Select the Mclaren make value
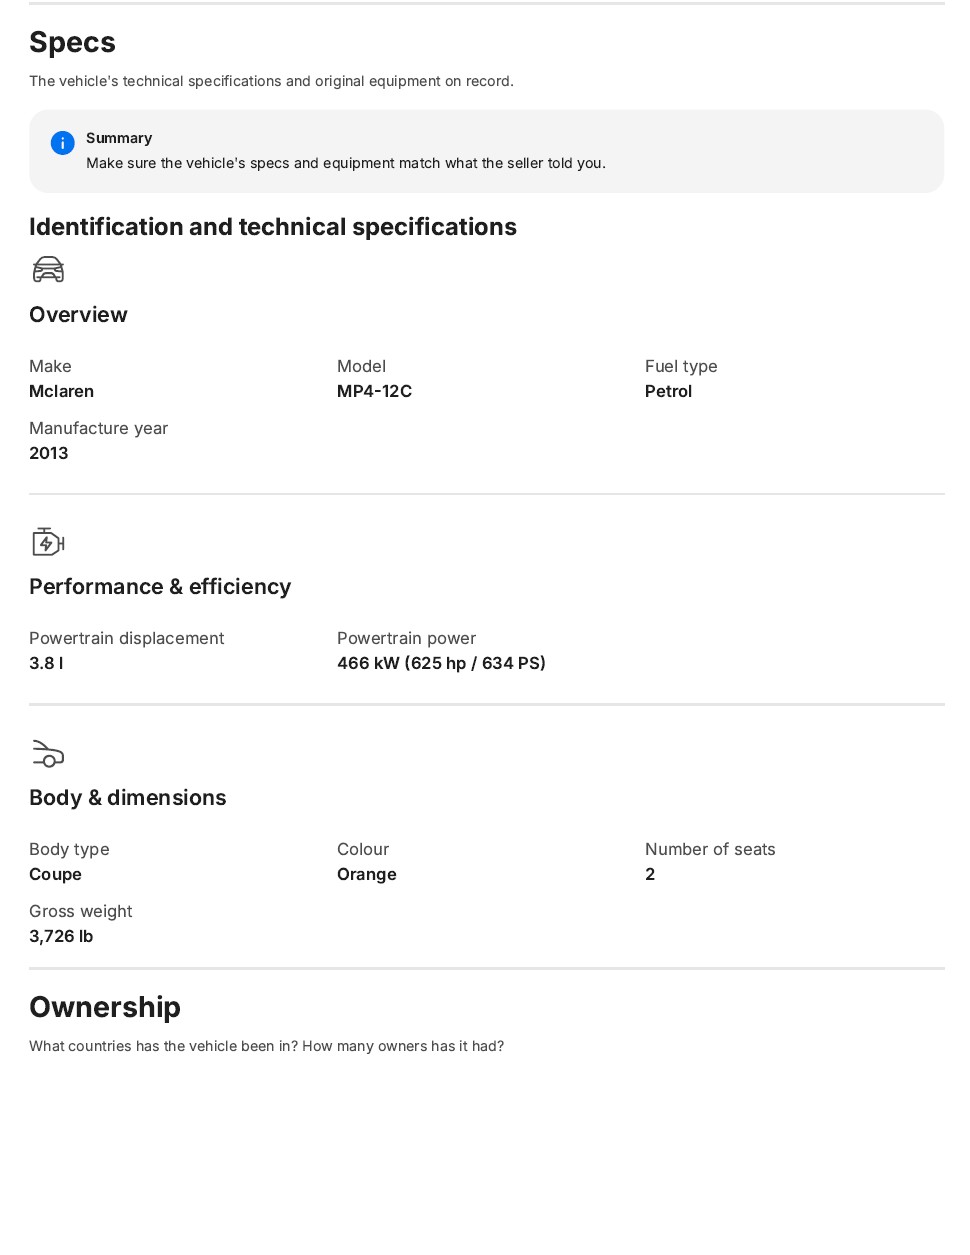970x1255 pixels. (61, 391)
